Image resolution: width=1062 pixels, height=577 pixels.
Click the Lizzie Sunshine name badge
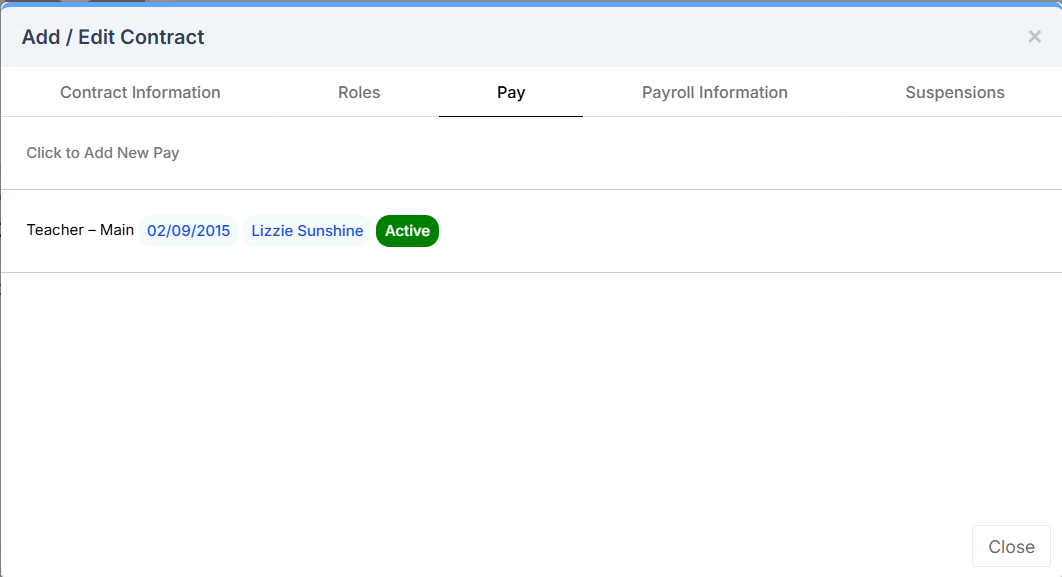(x=307, y=231)
